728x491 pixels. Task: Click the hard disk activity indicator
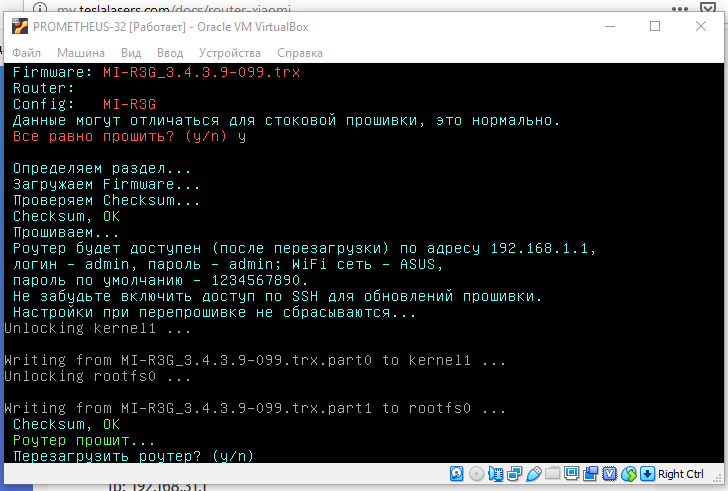(x=457, y=474)
